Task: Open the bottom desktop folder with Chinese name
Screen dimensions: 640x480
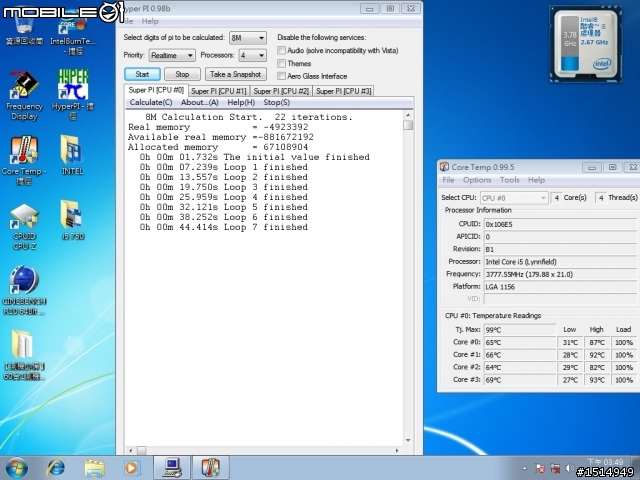Action: coord(24,355)
